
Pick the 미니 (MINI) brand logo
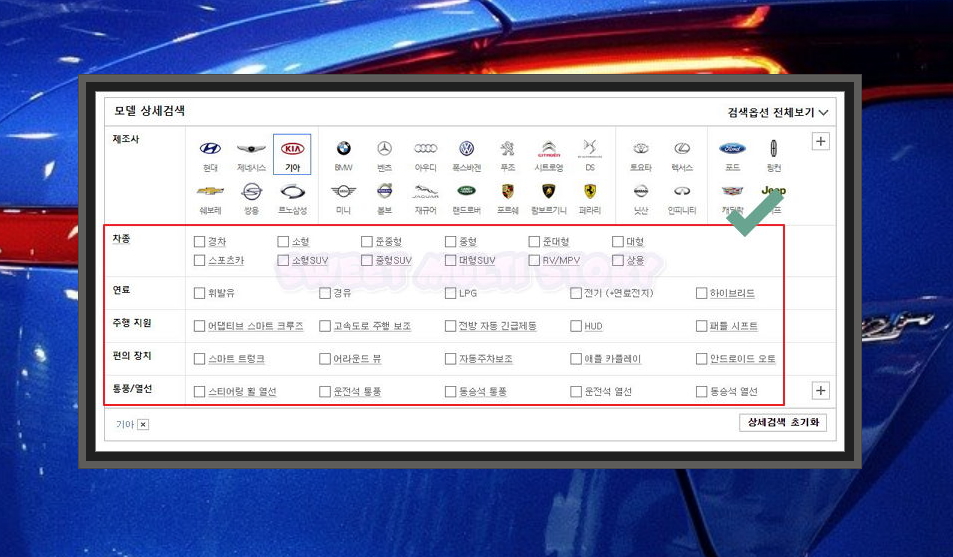click(343, 192)
